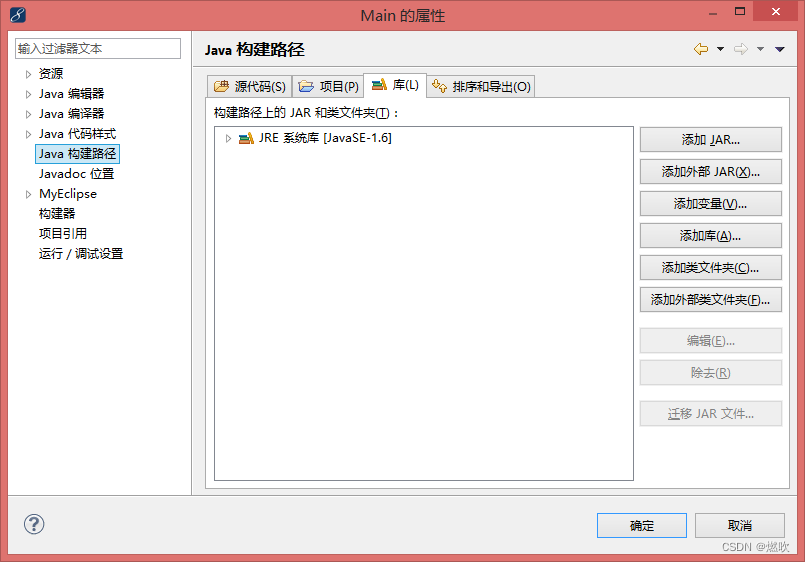Viewport: 805px width, 562px height.
Task: Open the help question mark icon
Action: click(x=34, y=524)
